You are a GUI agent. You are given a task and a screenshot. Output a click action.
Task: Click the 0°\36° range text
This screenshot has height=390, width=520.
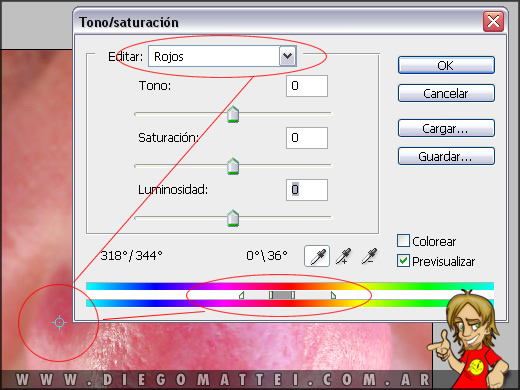click(267, 256)
